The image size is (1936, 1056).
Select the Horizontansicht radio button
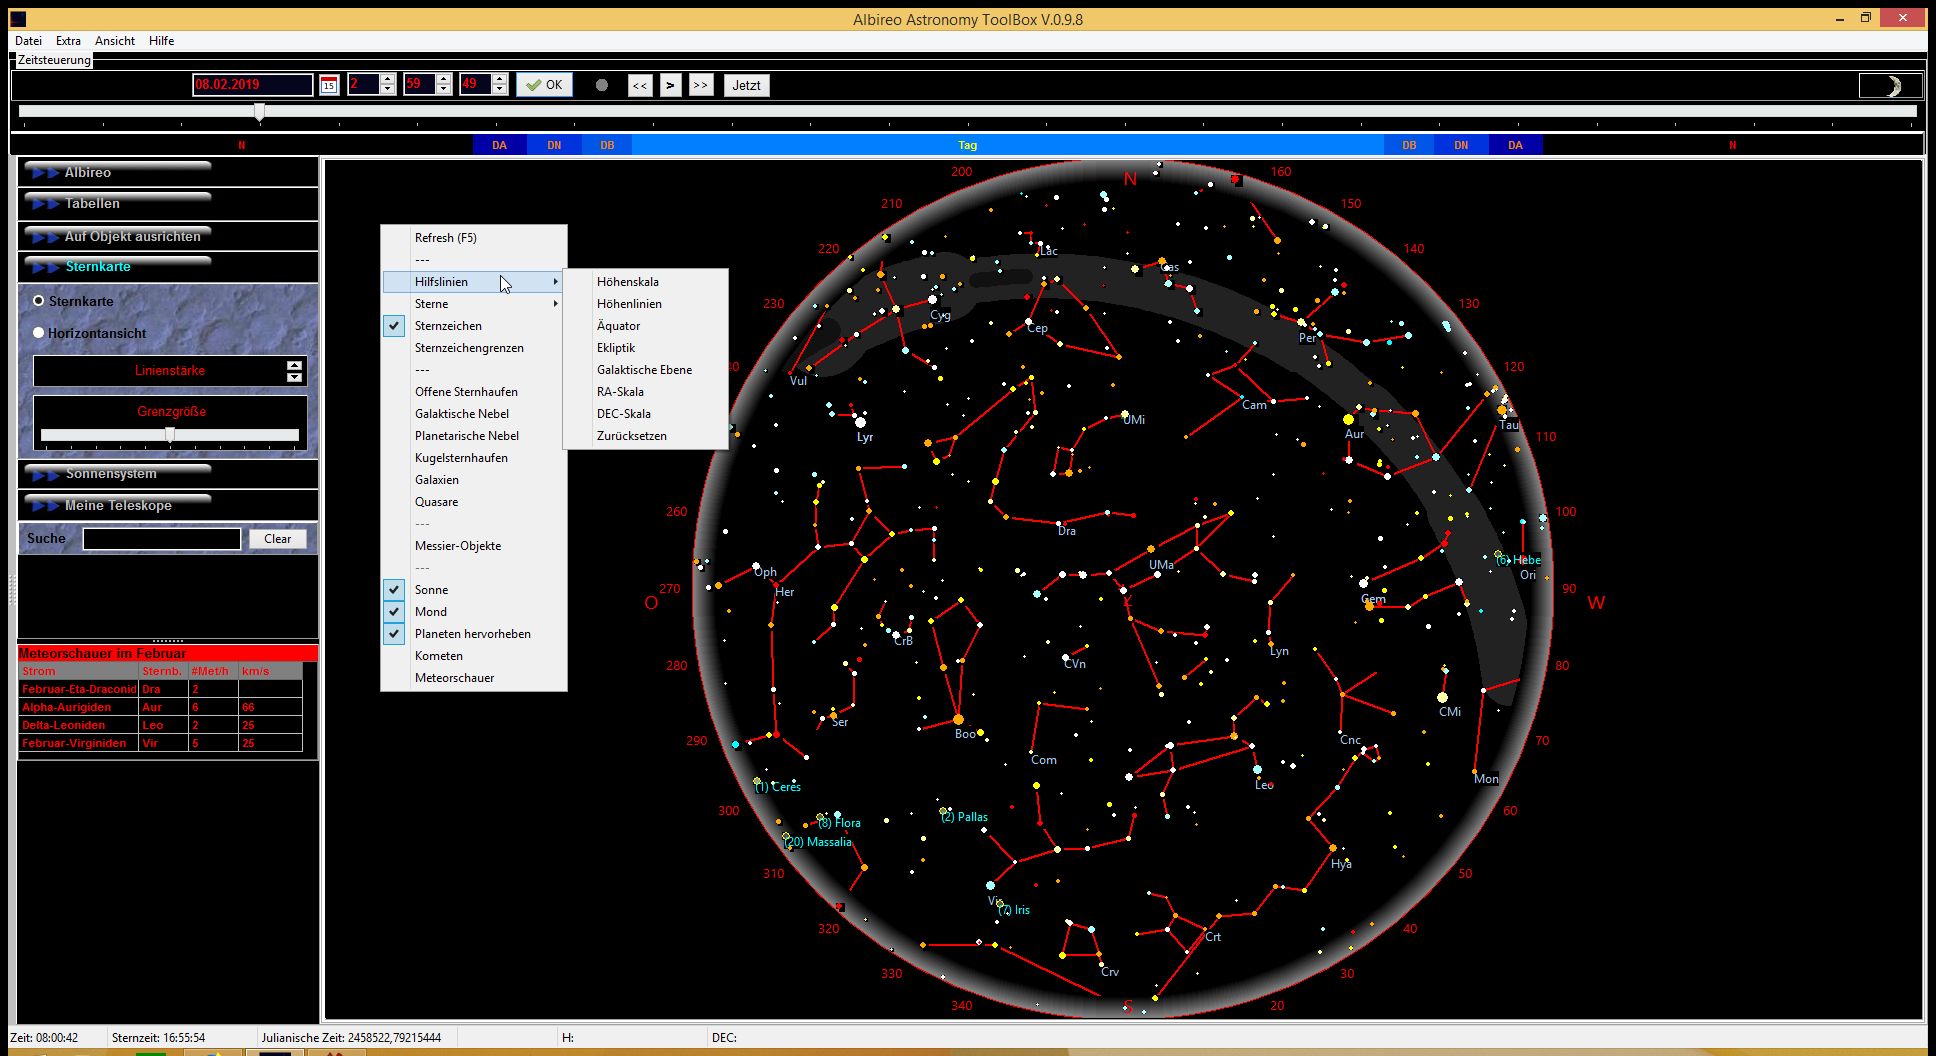(x=39, y=333)
